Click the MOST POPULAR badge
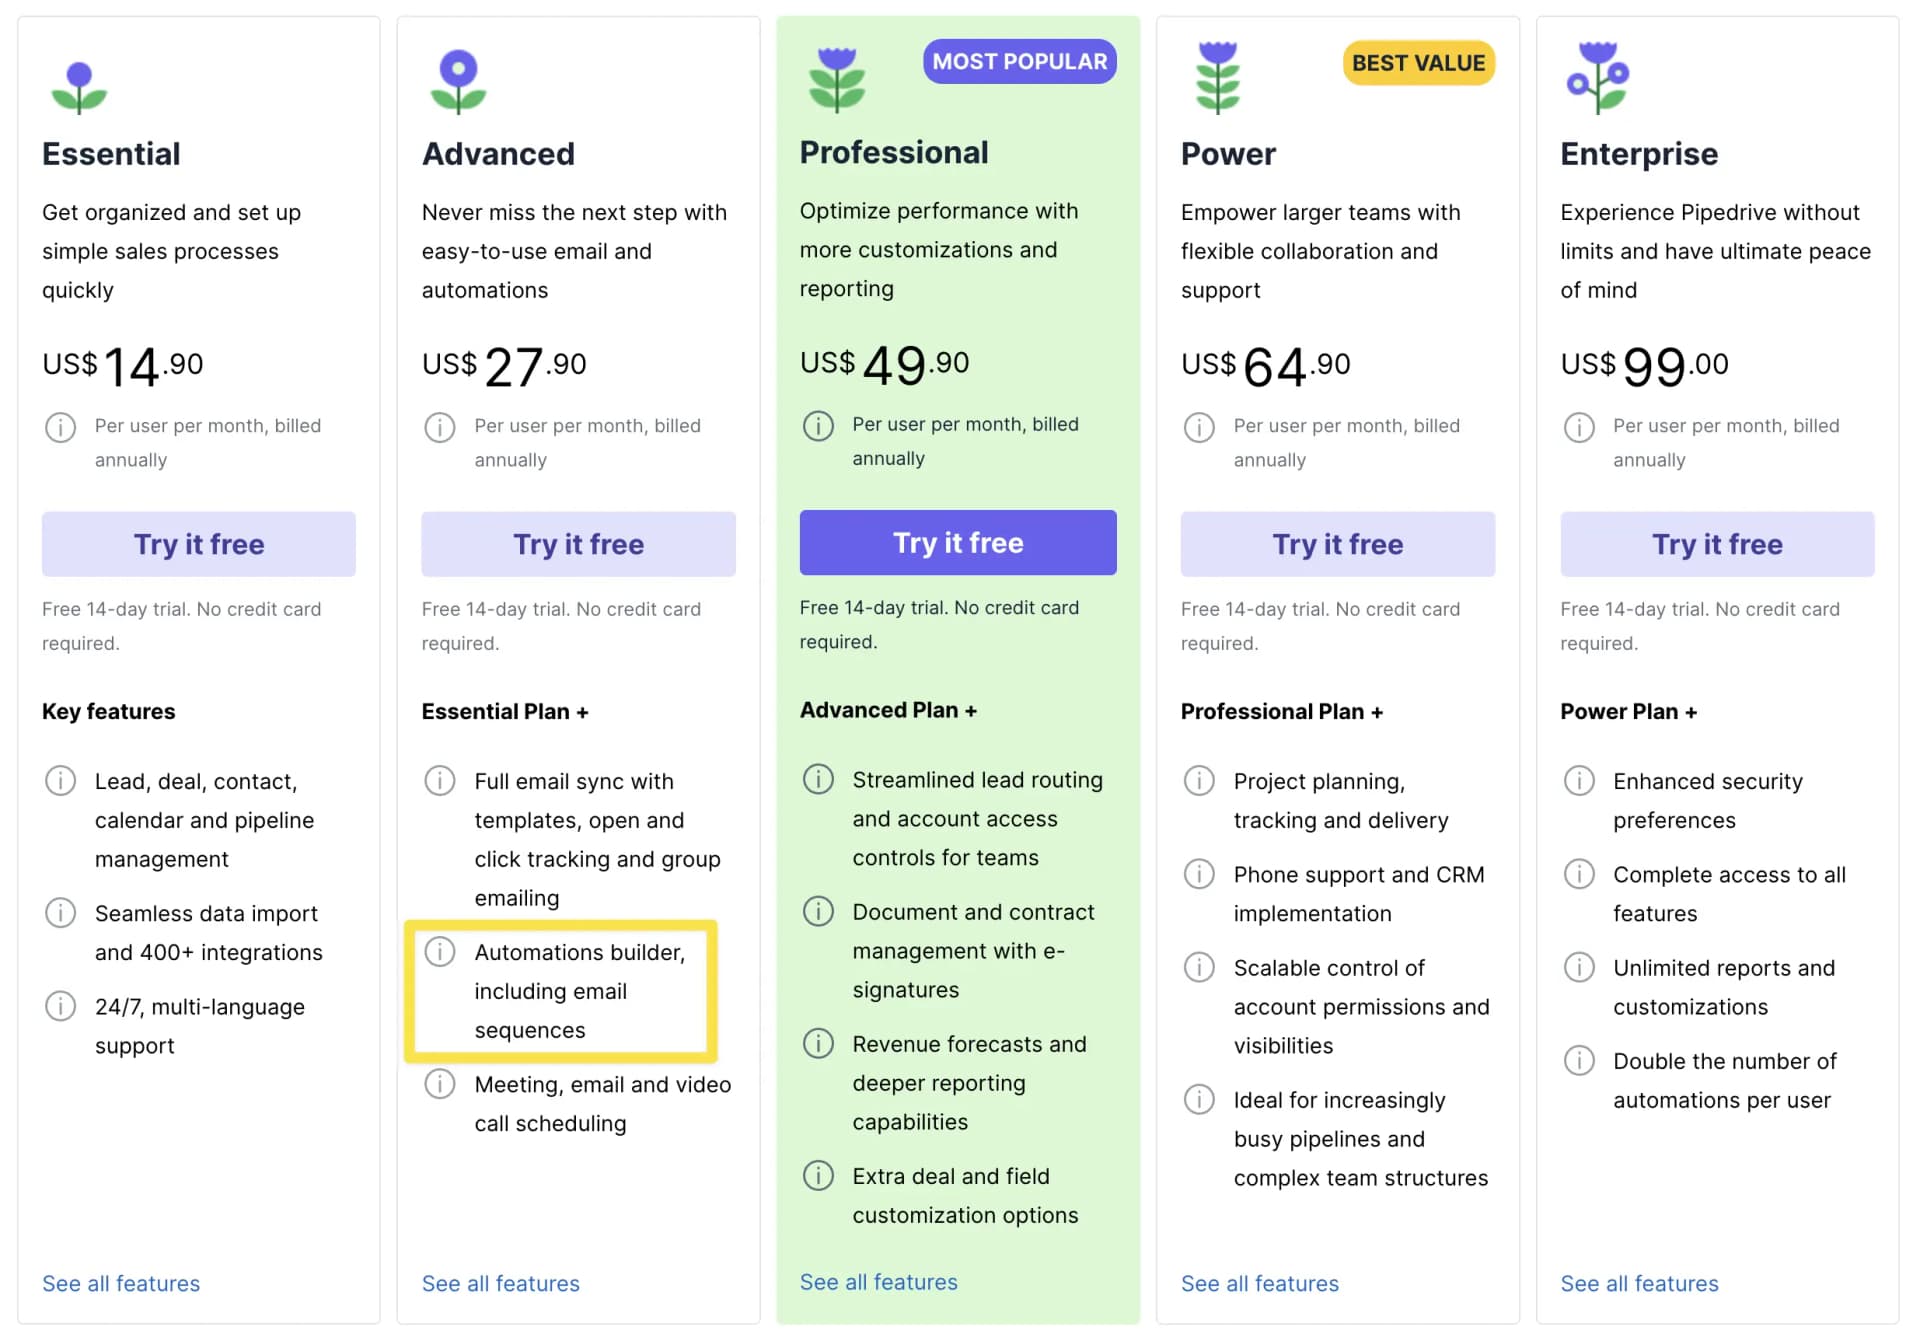Screen dimensions: 1920x1334 (x=1020, y=62)
